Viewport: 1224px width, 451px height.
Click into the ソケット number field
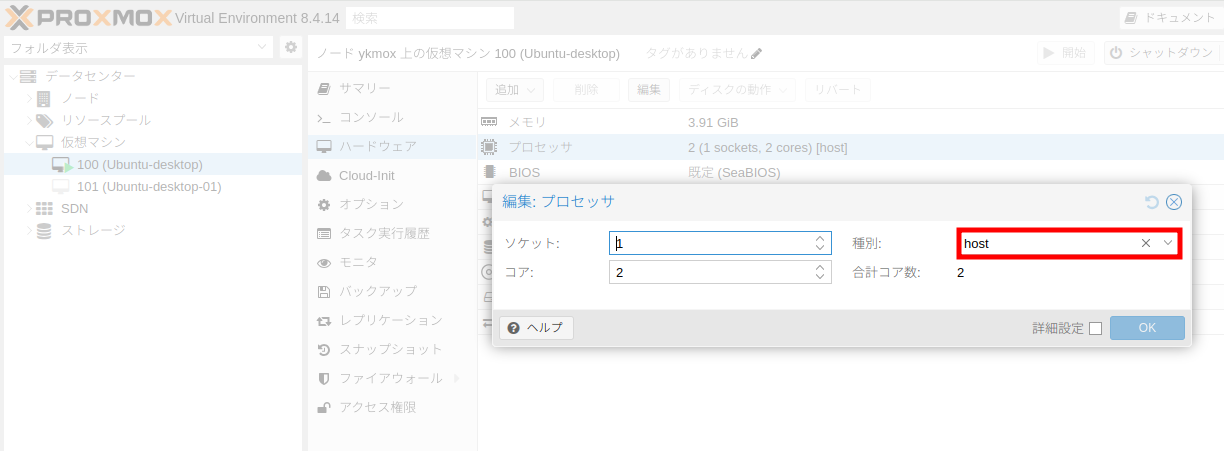[x=710, y=243]
